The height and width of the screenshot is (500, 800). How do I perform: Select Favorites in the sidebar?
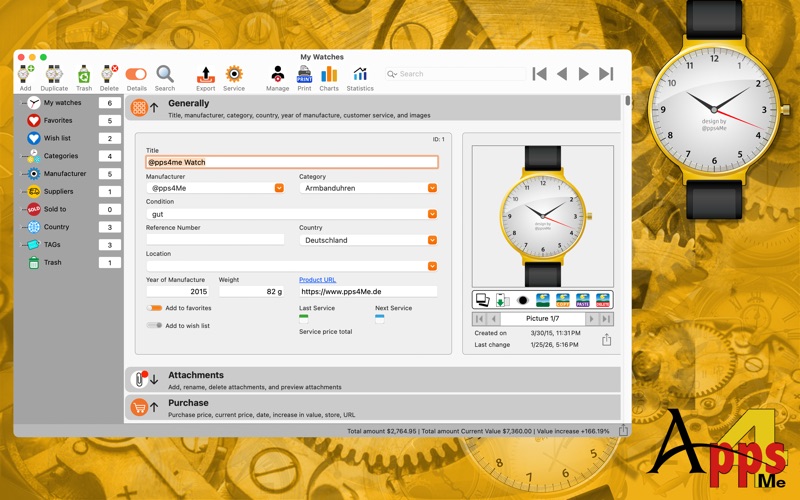coord(58,120)
